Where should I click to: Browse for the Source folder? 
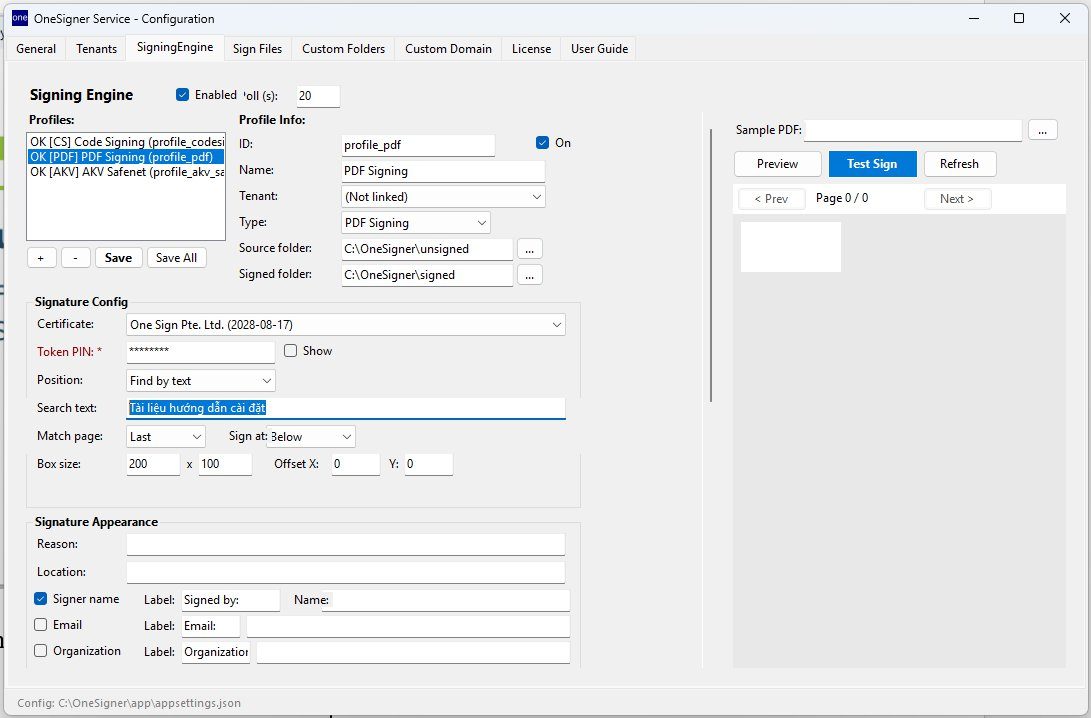(x=529, y=249)
